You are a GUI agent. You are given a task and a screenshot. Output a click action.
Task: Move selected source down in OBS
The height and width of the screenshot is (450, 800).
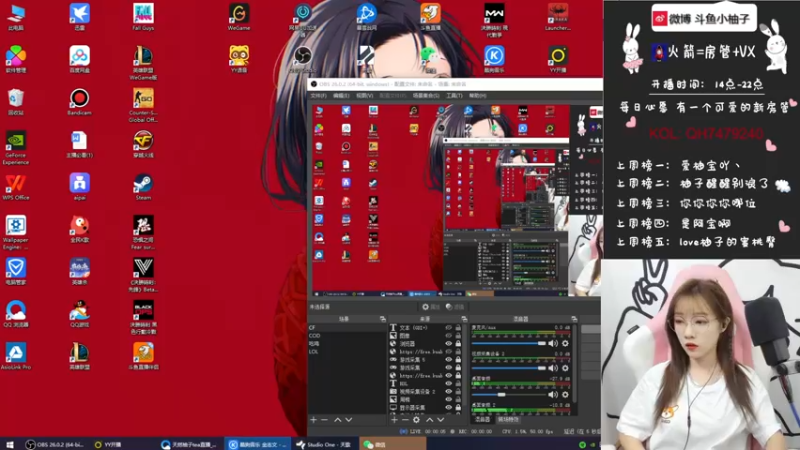tap(440, 419)
